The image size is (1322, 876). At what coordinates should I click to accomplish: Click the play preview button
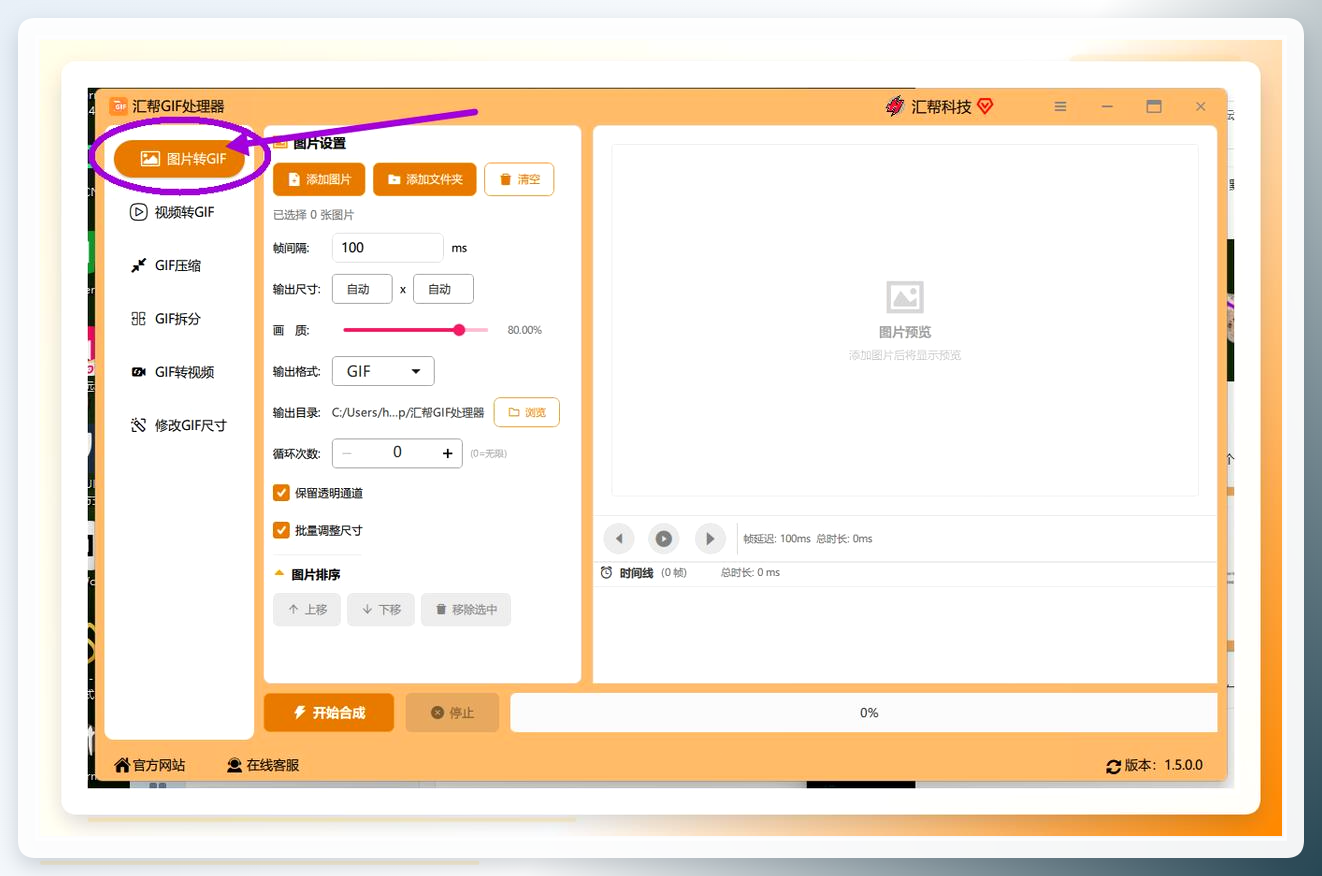click(x=664, y=539)
